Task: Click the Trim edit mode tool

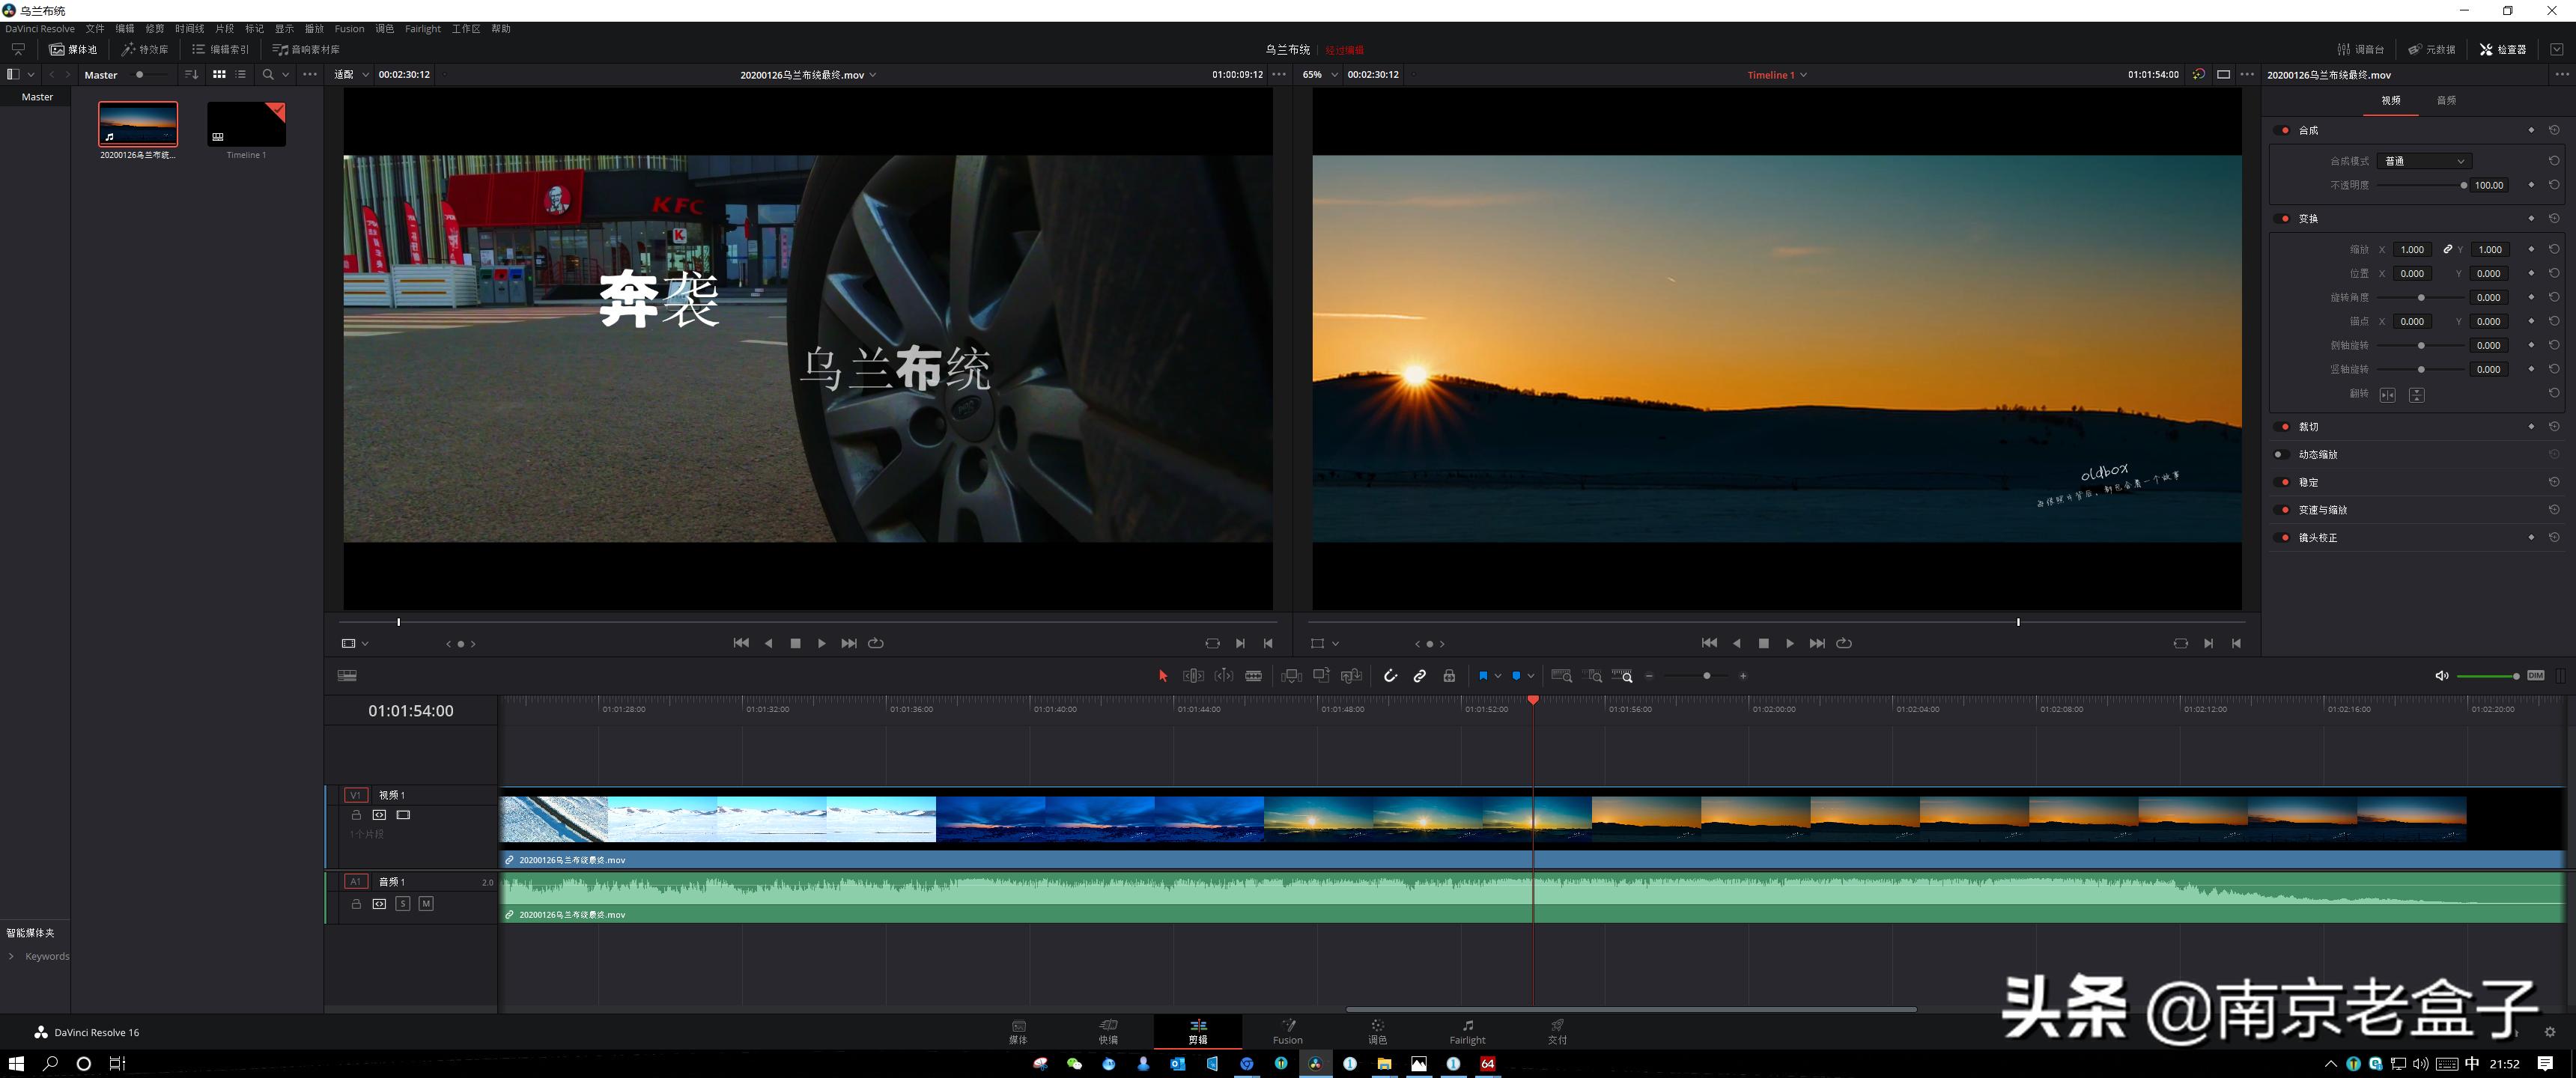Action: click(1193, 676)
